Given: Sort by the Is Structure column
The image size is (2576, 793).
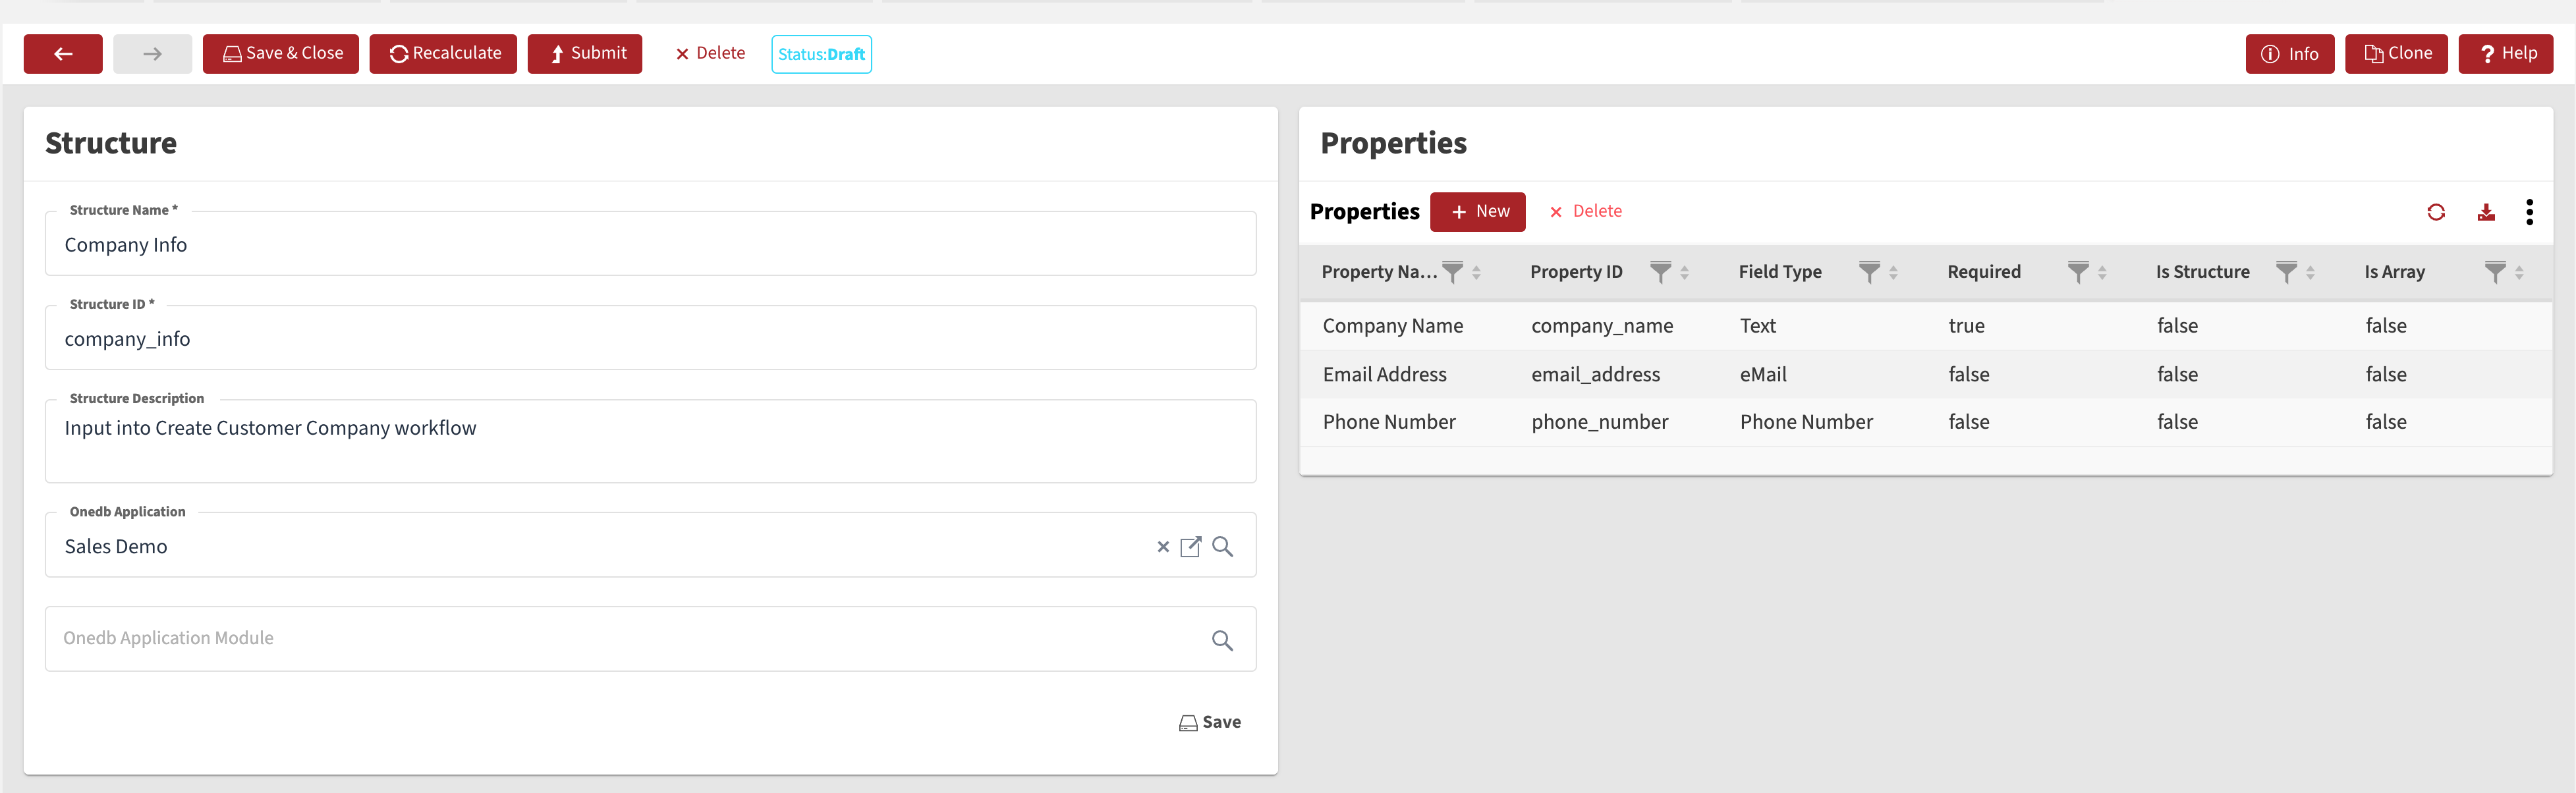Looking at the screenshot, I should (2310, 272).
